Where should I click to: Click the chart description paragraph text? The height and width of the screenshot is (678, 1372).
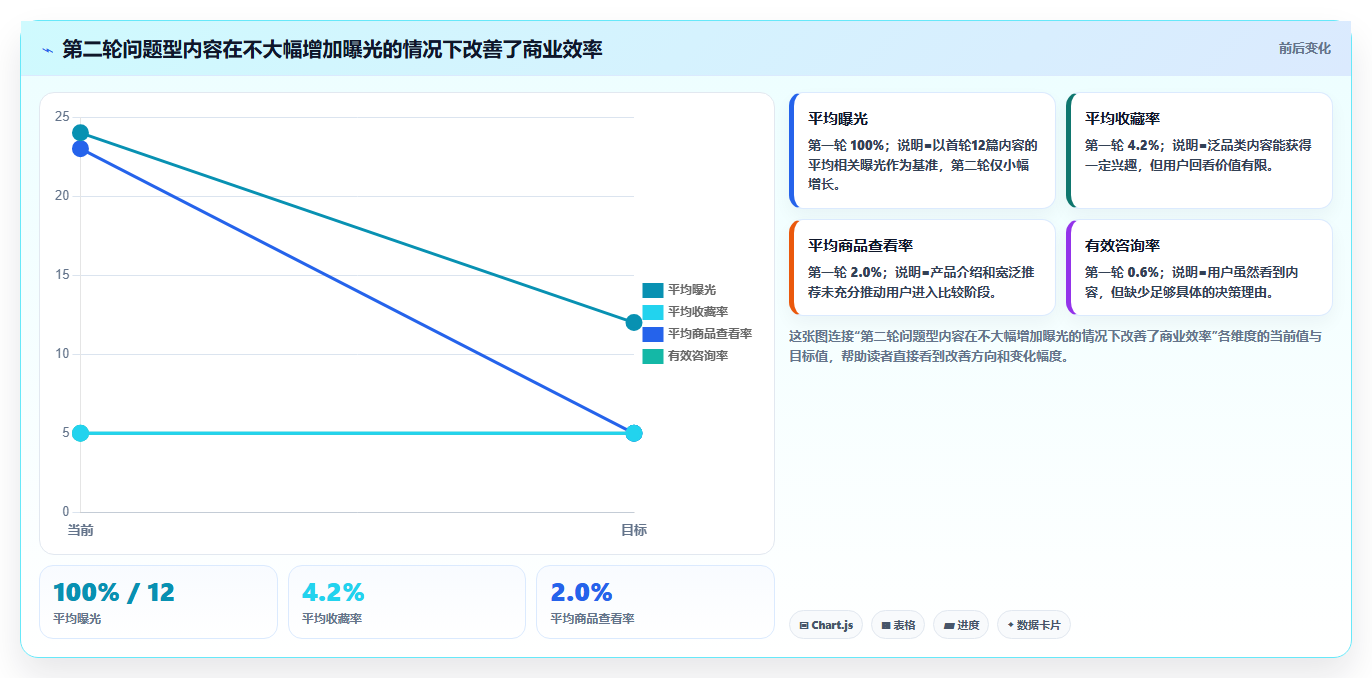[1055, 346]
